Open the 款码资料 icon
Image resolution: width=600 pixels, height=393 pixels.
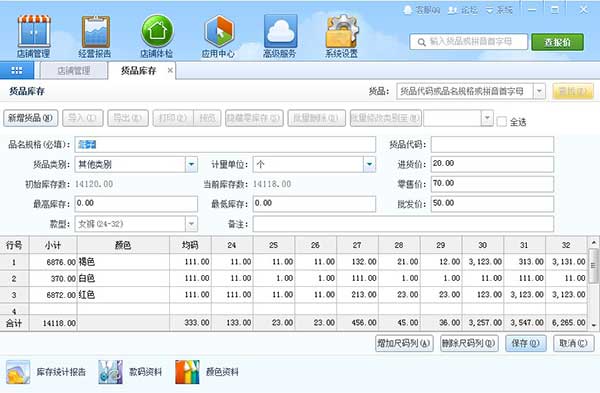tap(111, 372)
